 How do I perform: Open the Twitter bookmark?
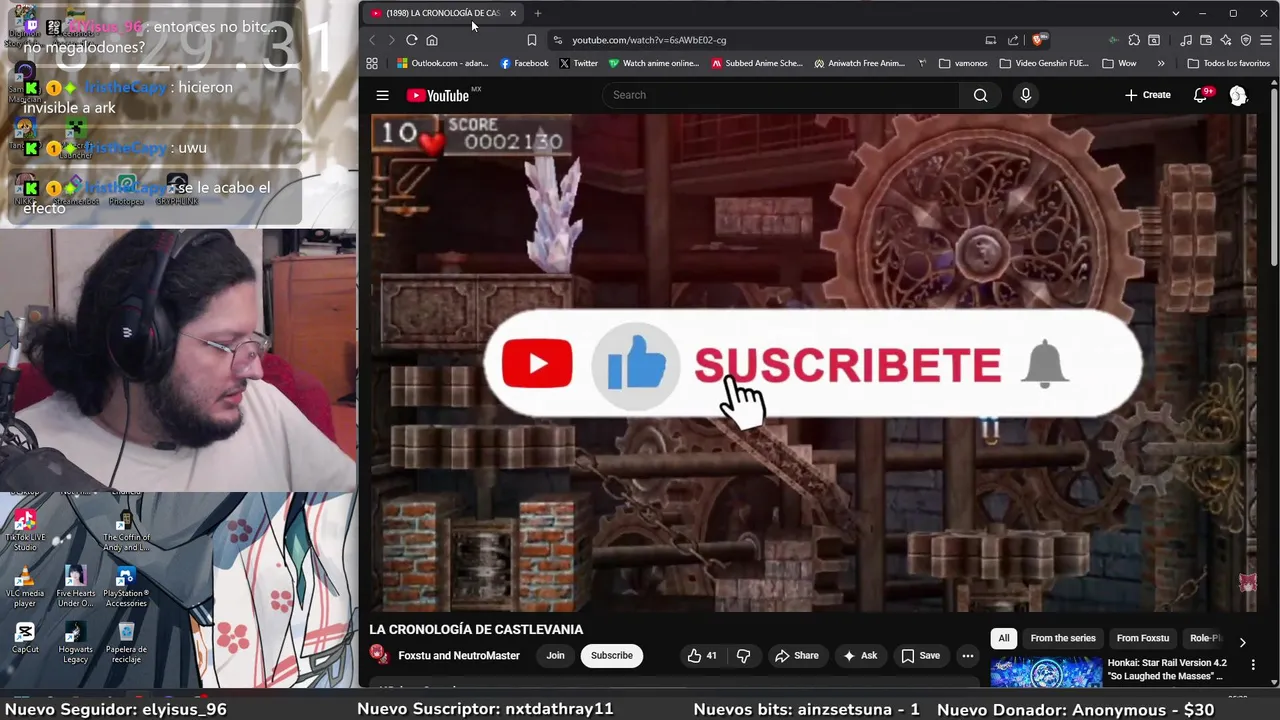click(x=578, y=63)
